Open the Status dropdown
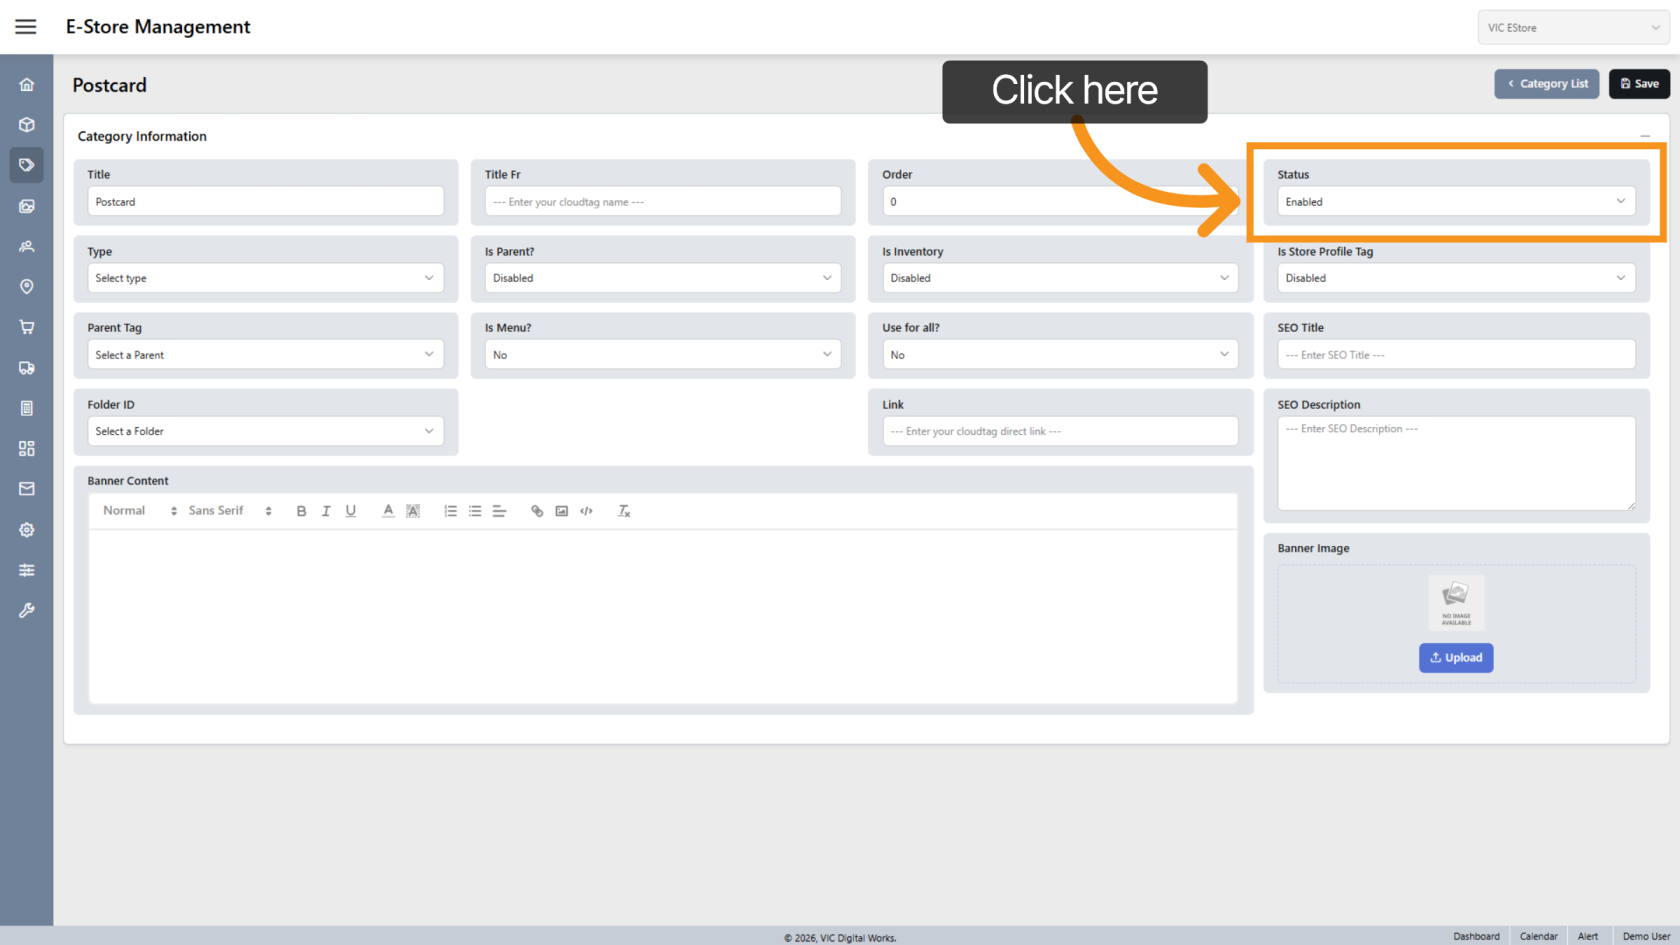Screen dimensions: 1680x945 1455,202
